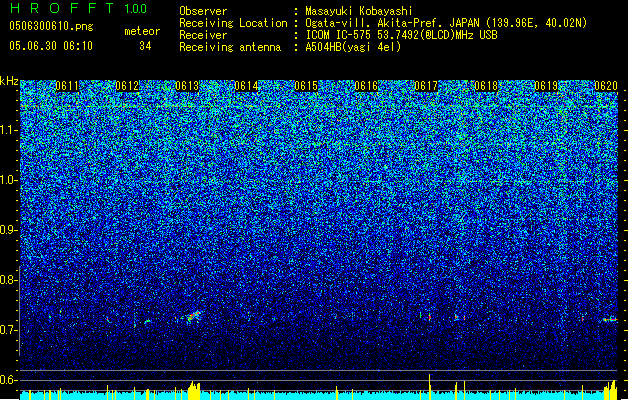Click the 'Receiving antenna' field label
629x400 pixels.
coord(230,47)
